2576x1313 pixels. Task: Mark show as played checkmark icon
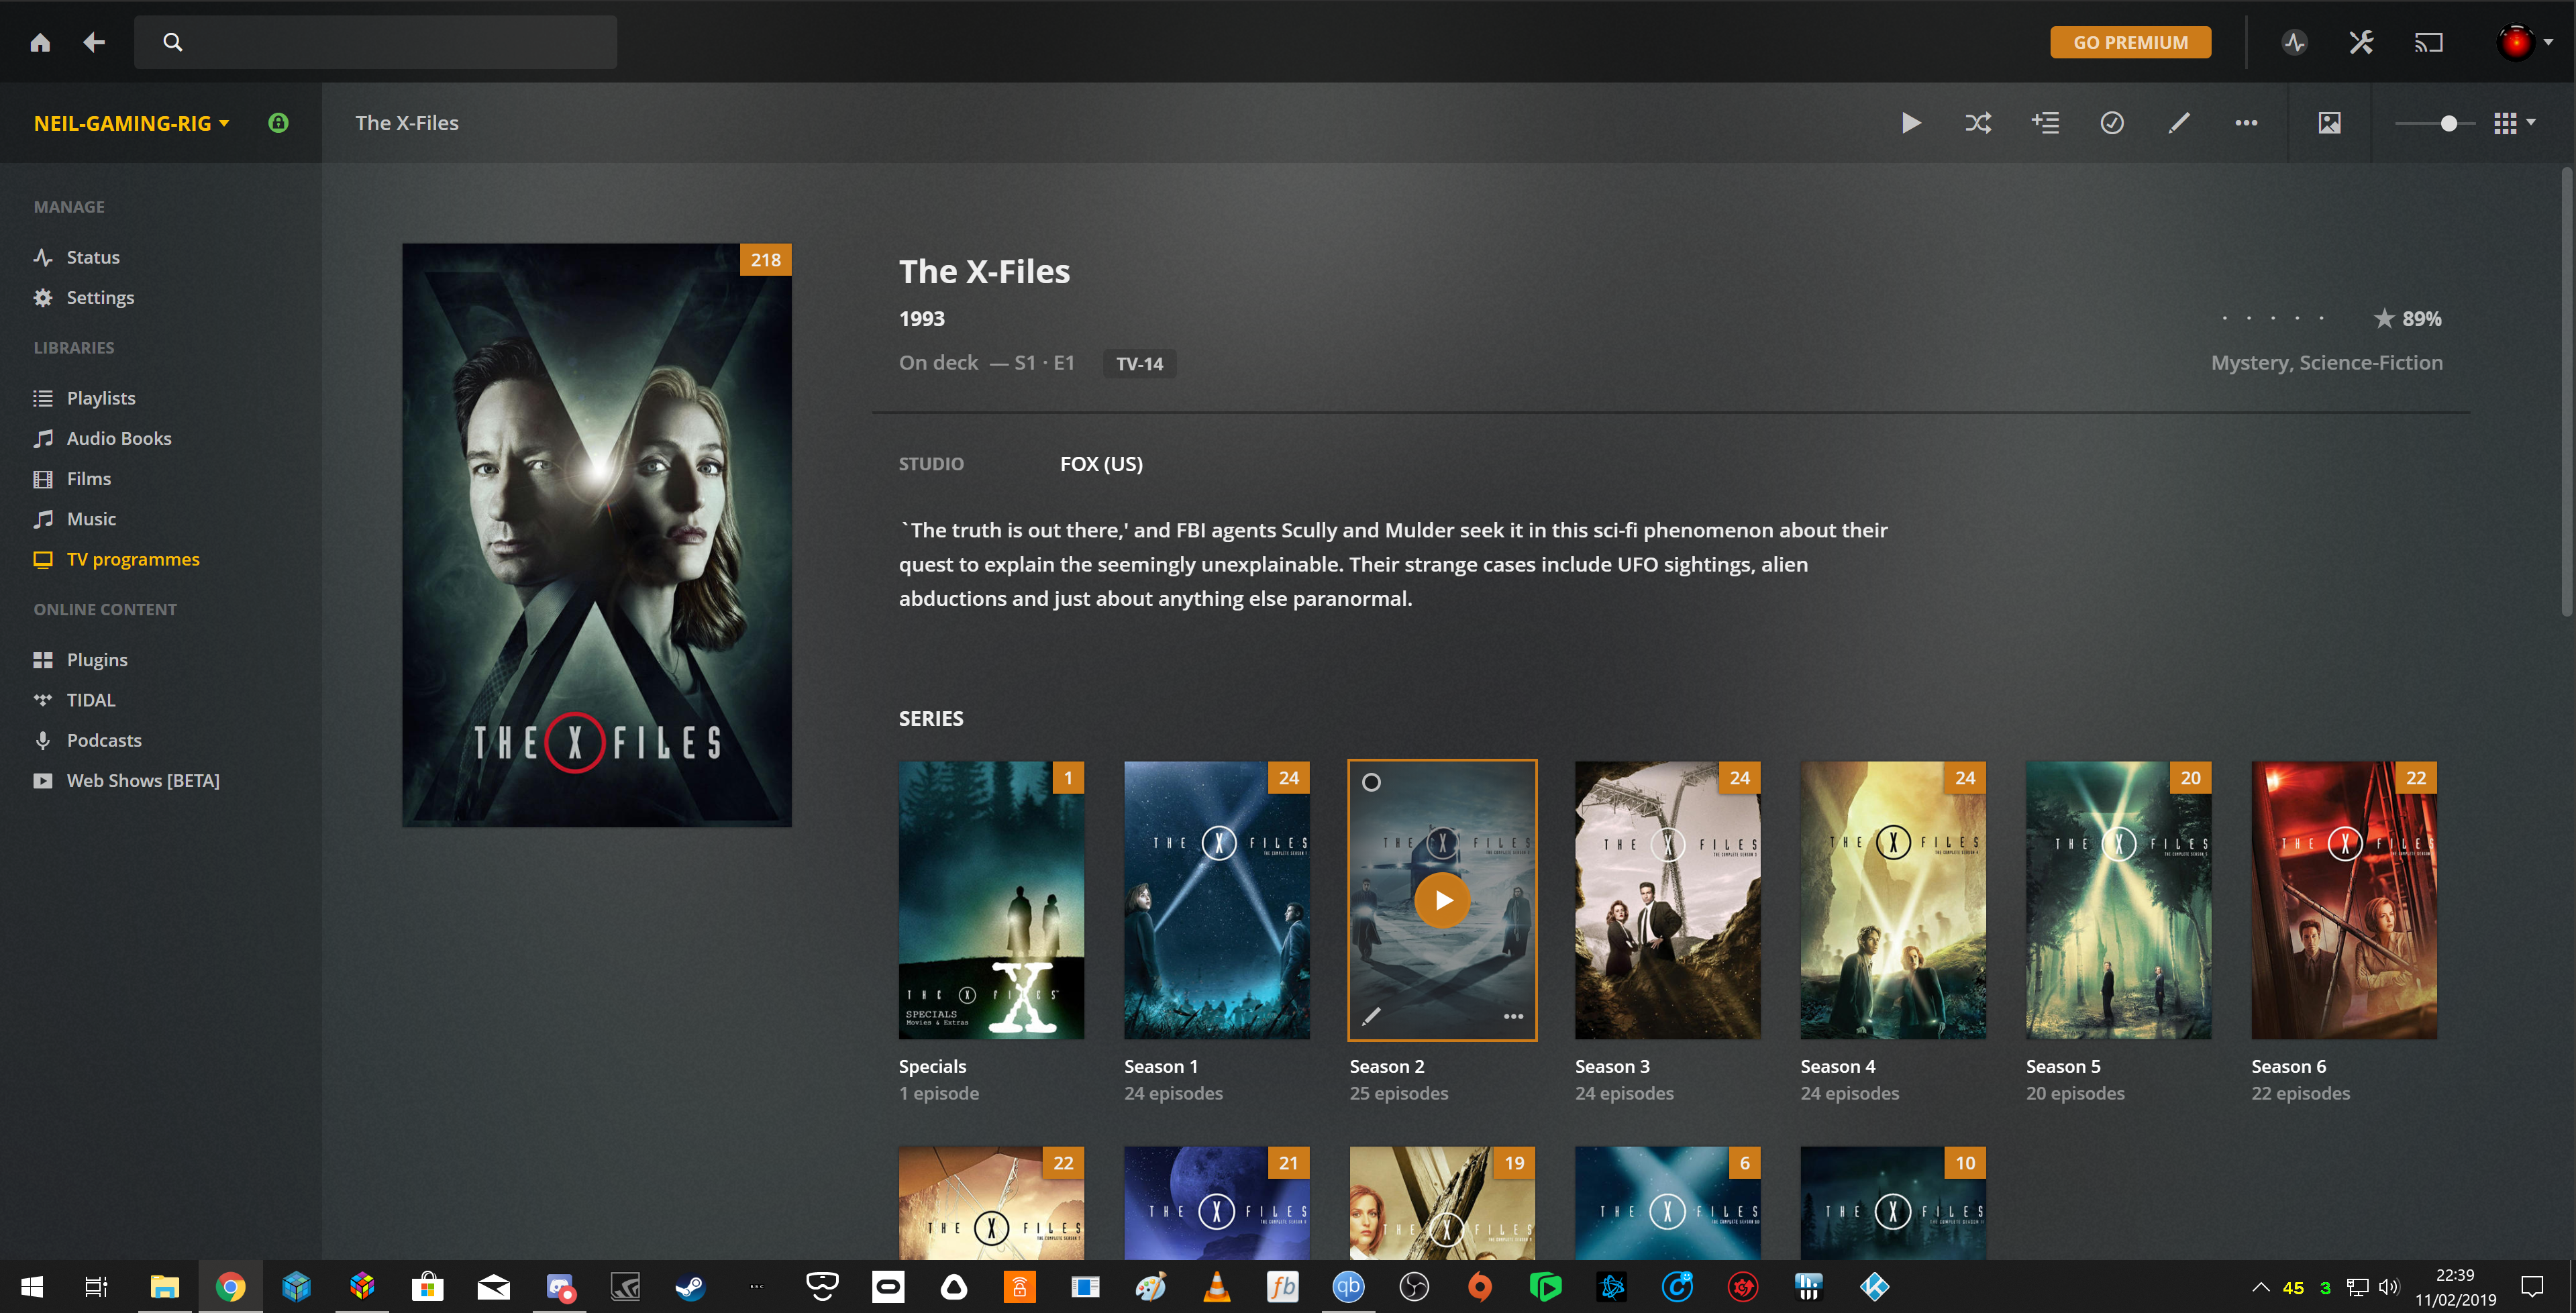click(2112, 123)
